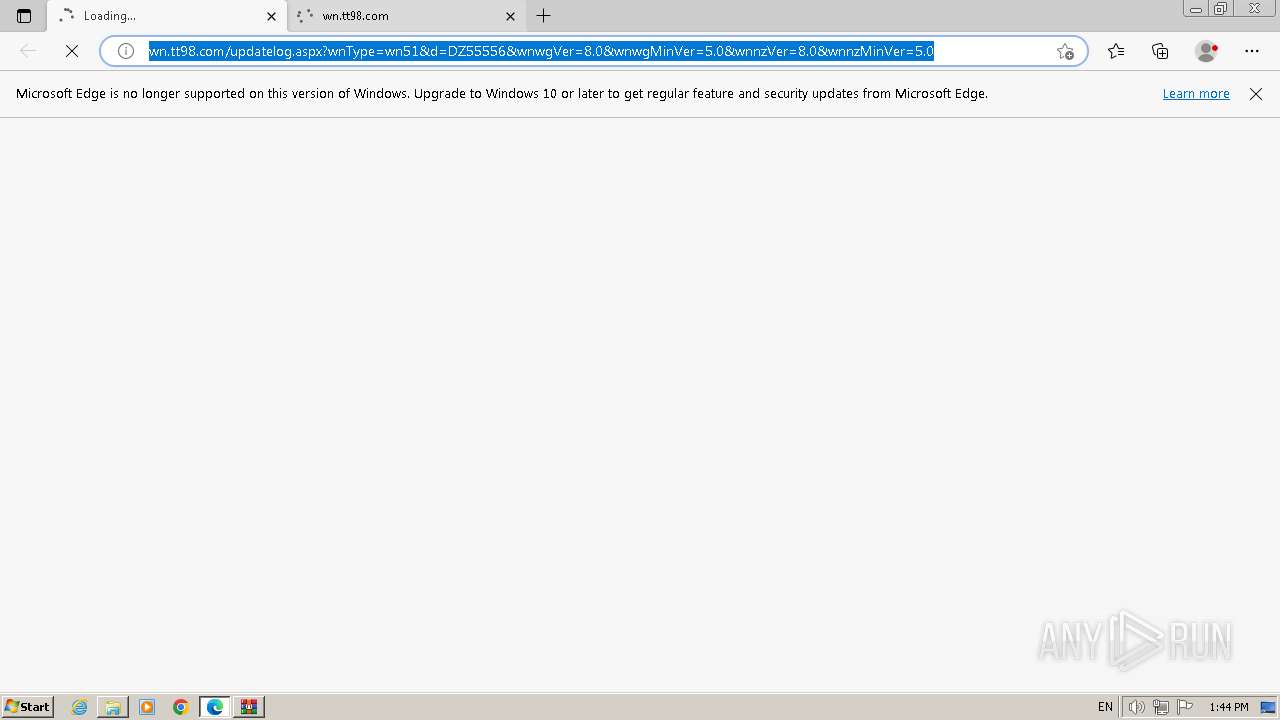Open the network tray icon

point(1161,707)
